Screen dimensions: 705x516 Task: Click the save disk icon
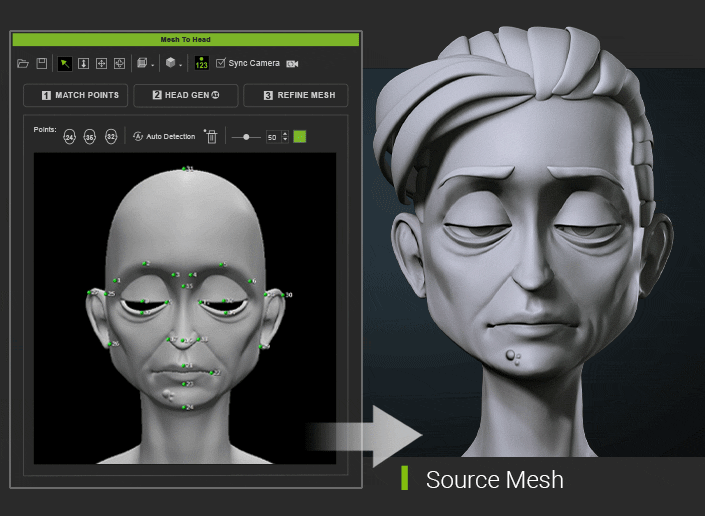pos(42,63)
